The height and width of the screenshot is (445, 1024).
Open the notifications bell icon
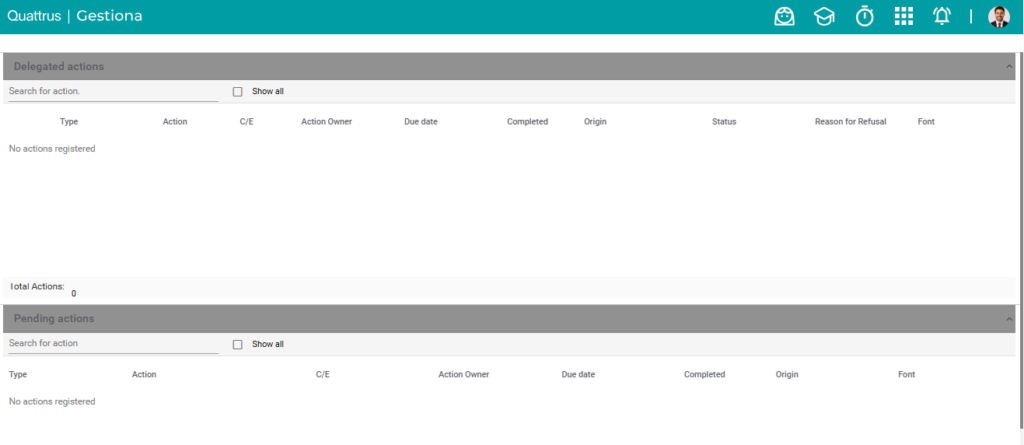point(942,16)
